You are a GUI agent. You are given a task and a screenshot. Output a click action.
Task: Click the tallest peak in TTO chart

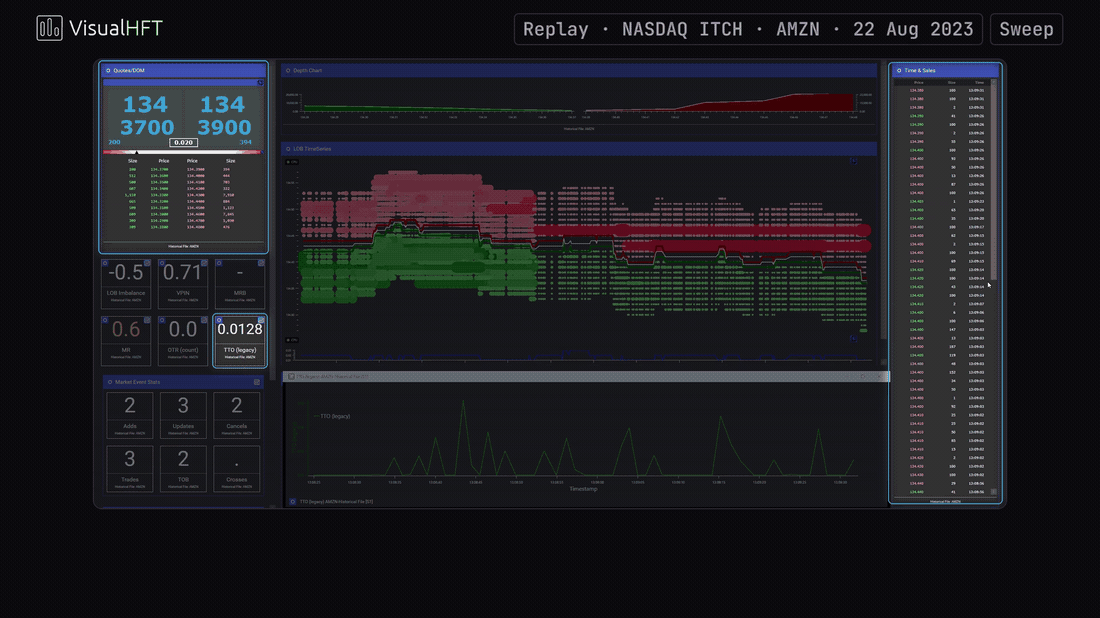[463, 403]
